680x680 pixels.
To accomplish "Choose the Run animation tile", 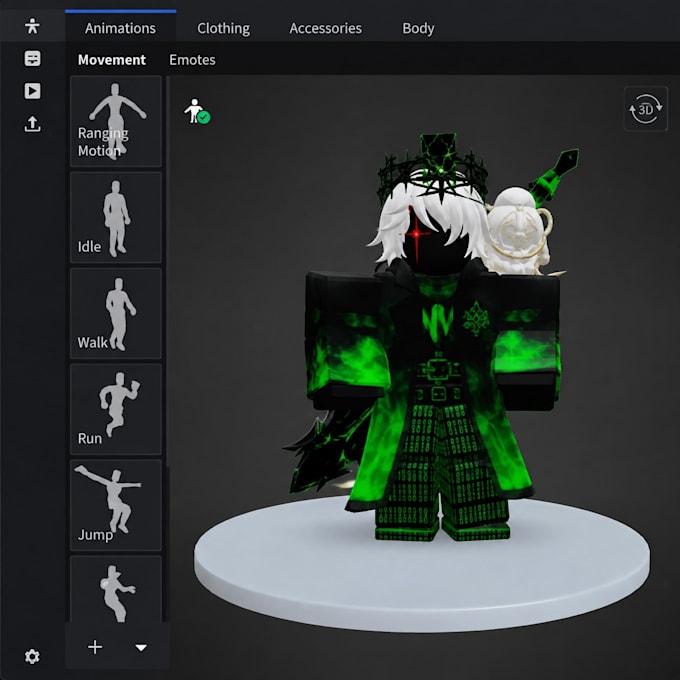I will (116, 409).
